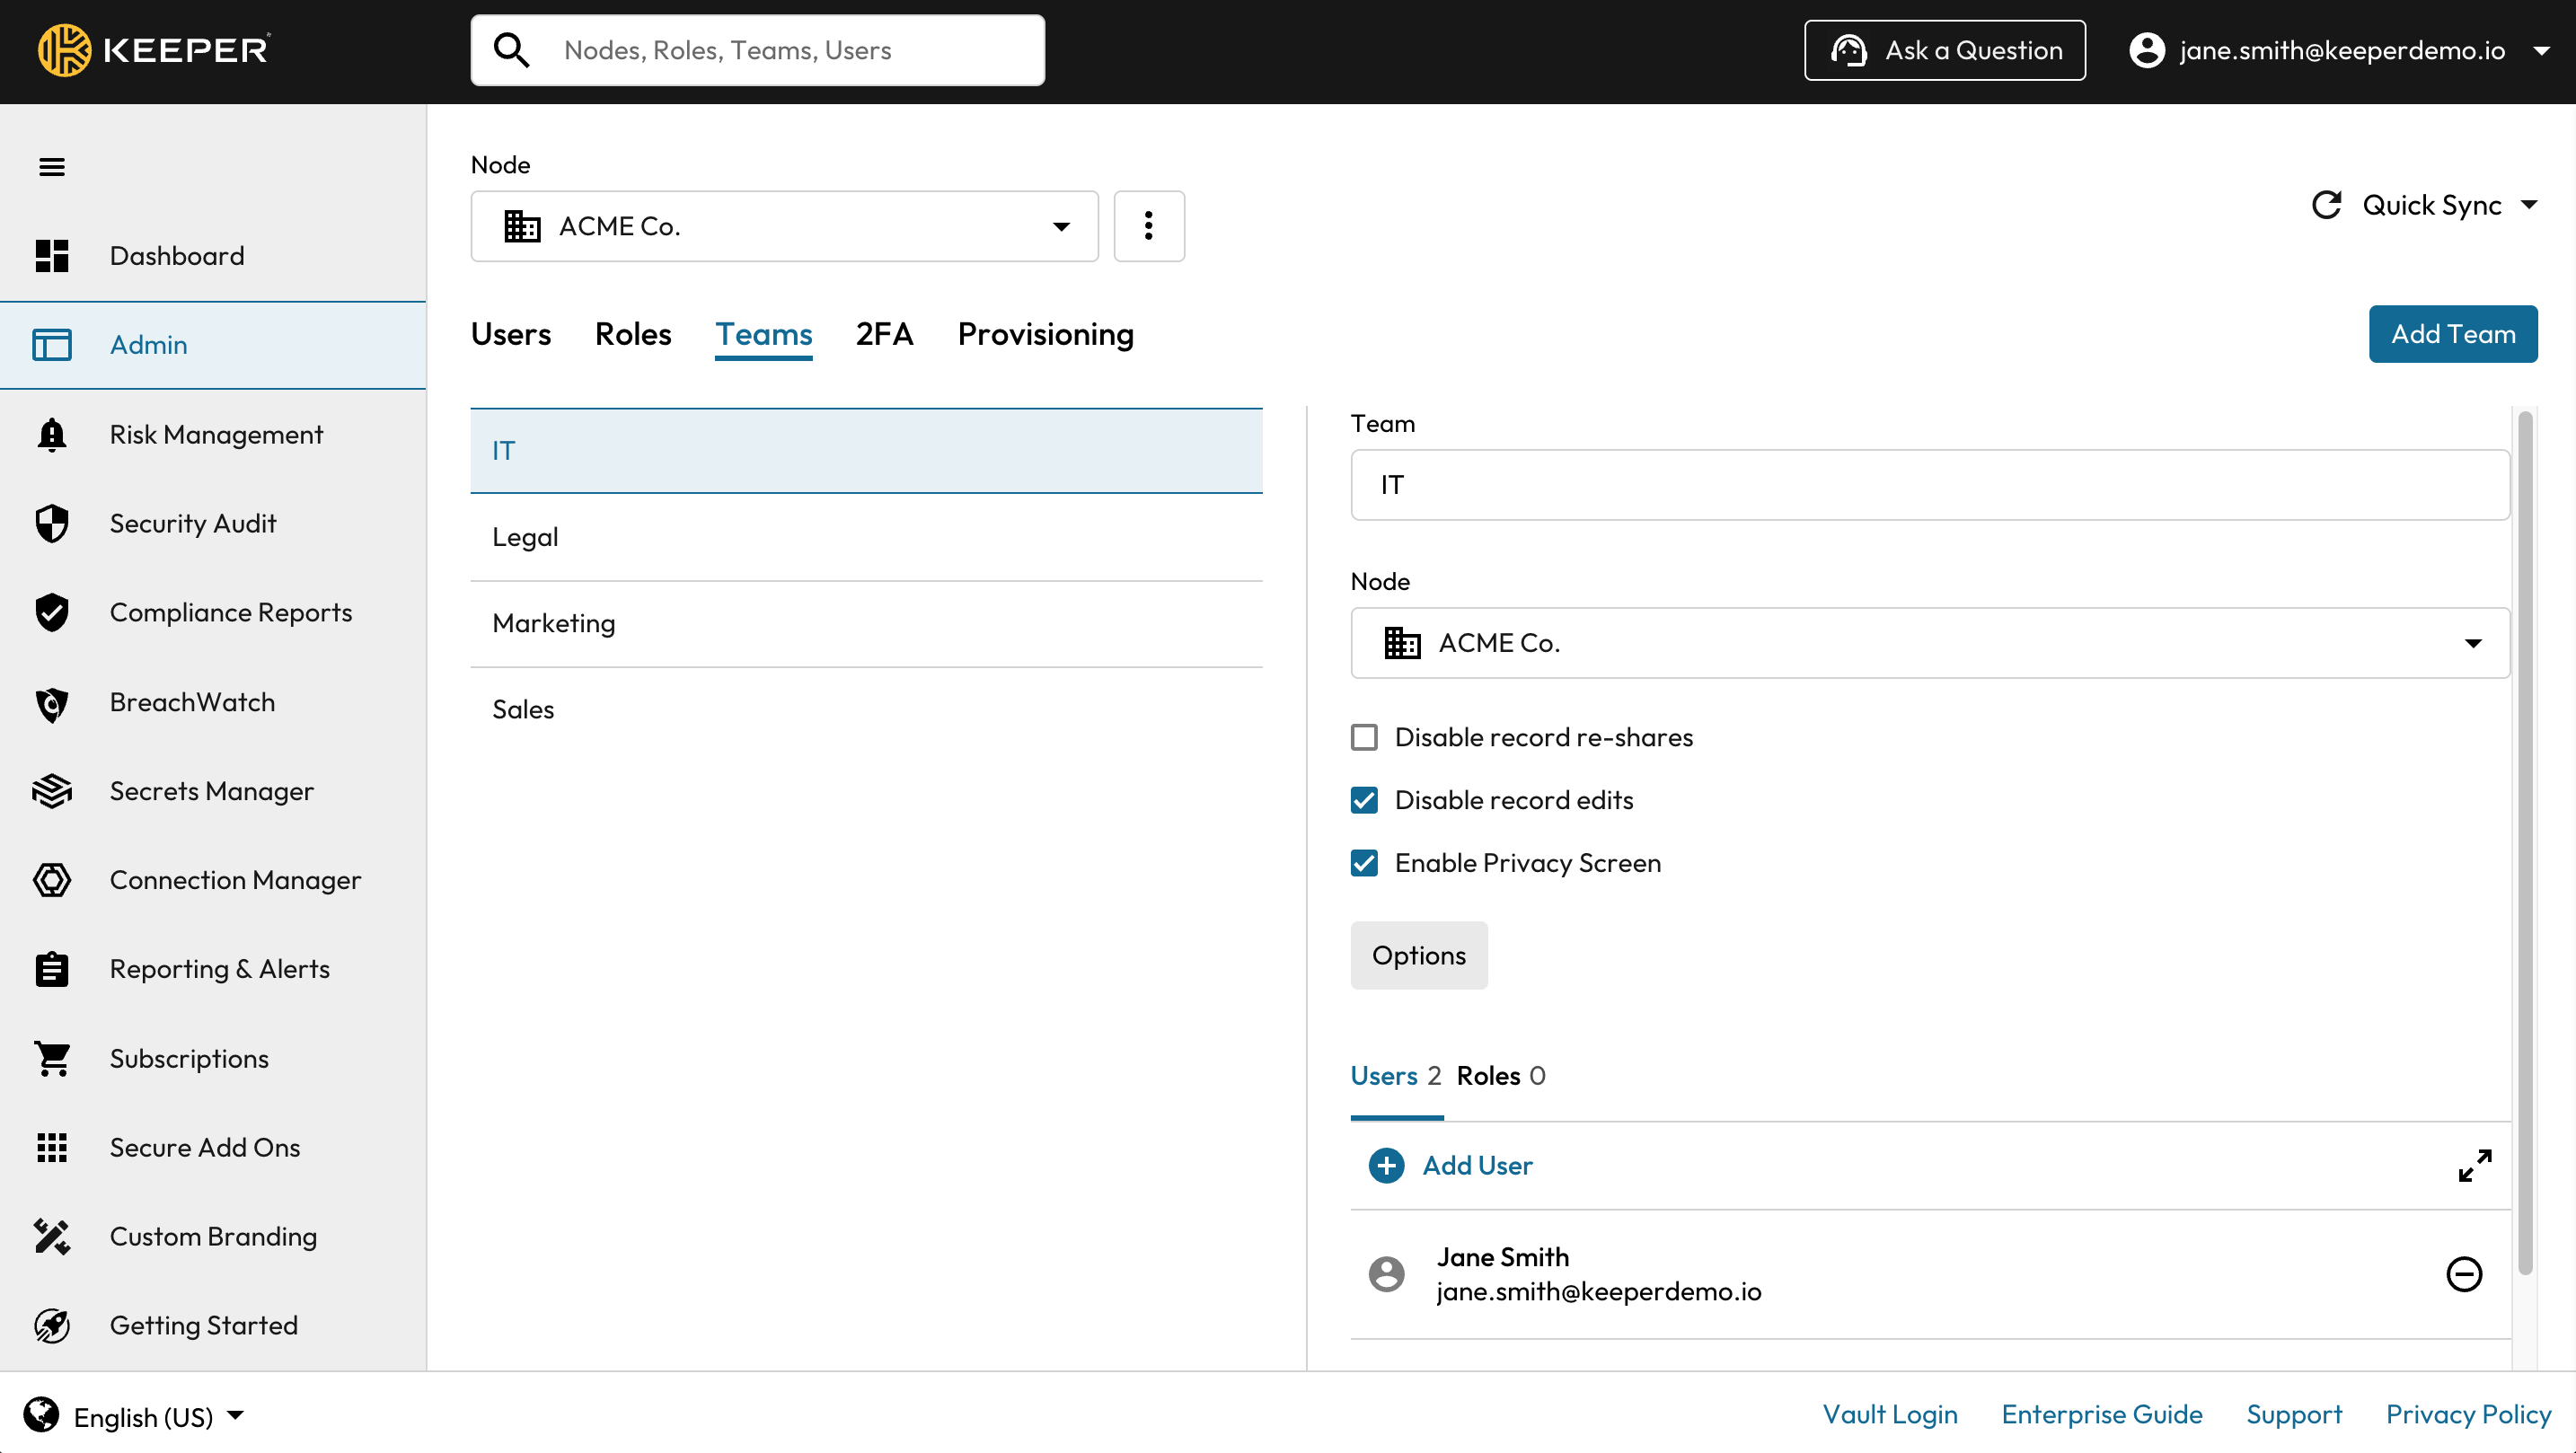
Task: Open the Custom Branding sidebar icon
Action: pos(52,1236)
